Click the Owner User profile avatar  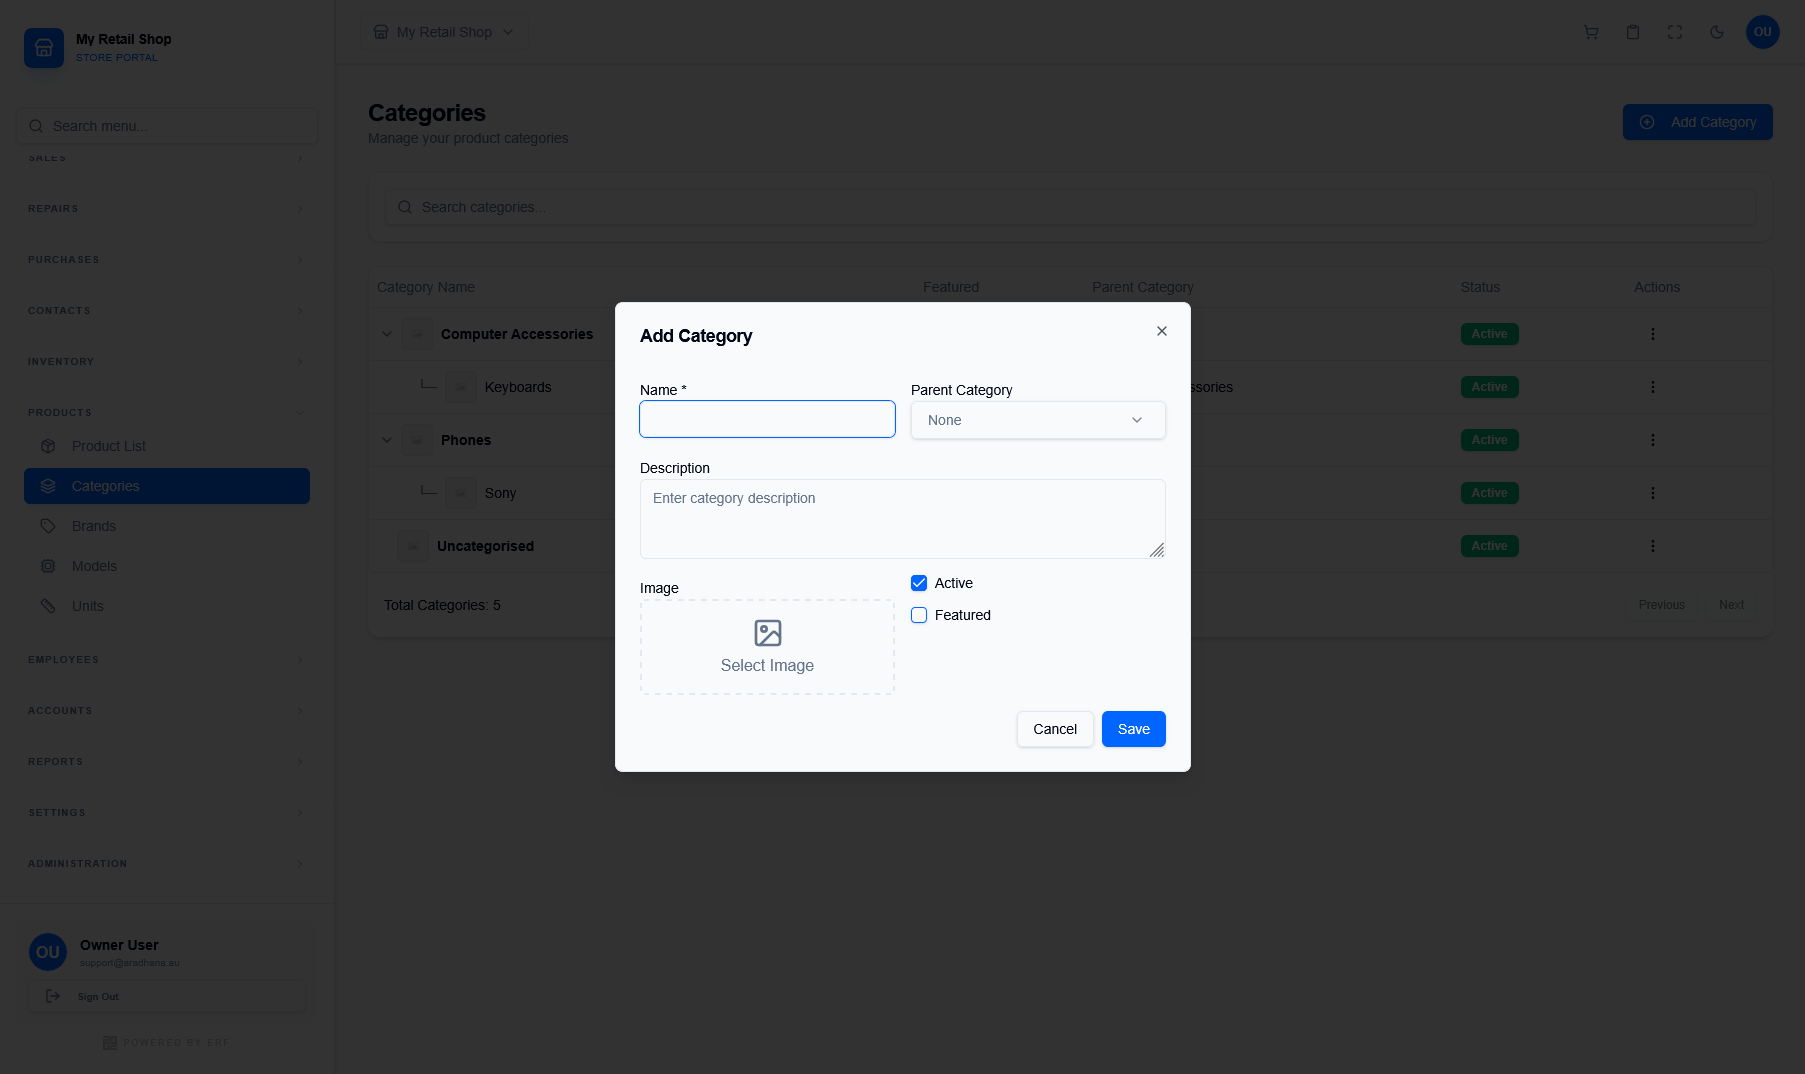(48, 952)
